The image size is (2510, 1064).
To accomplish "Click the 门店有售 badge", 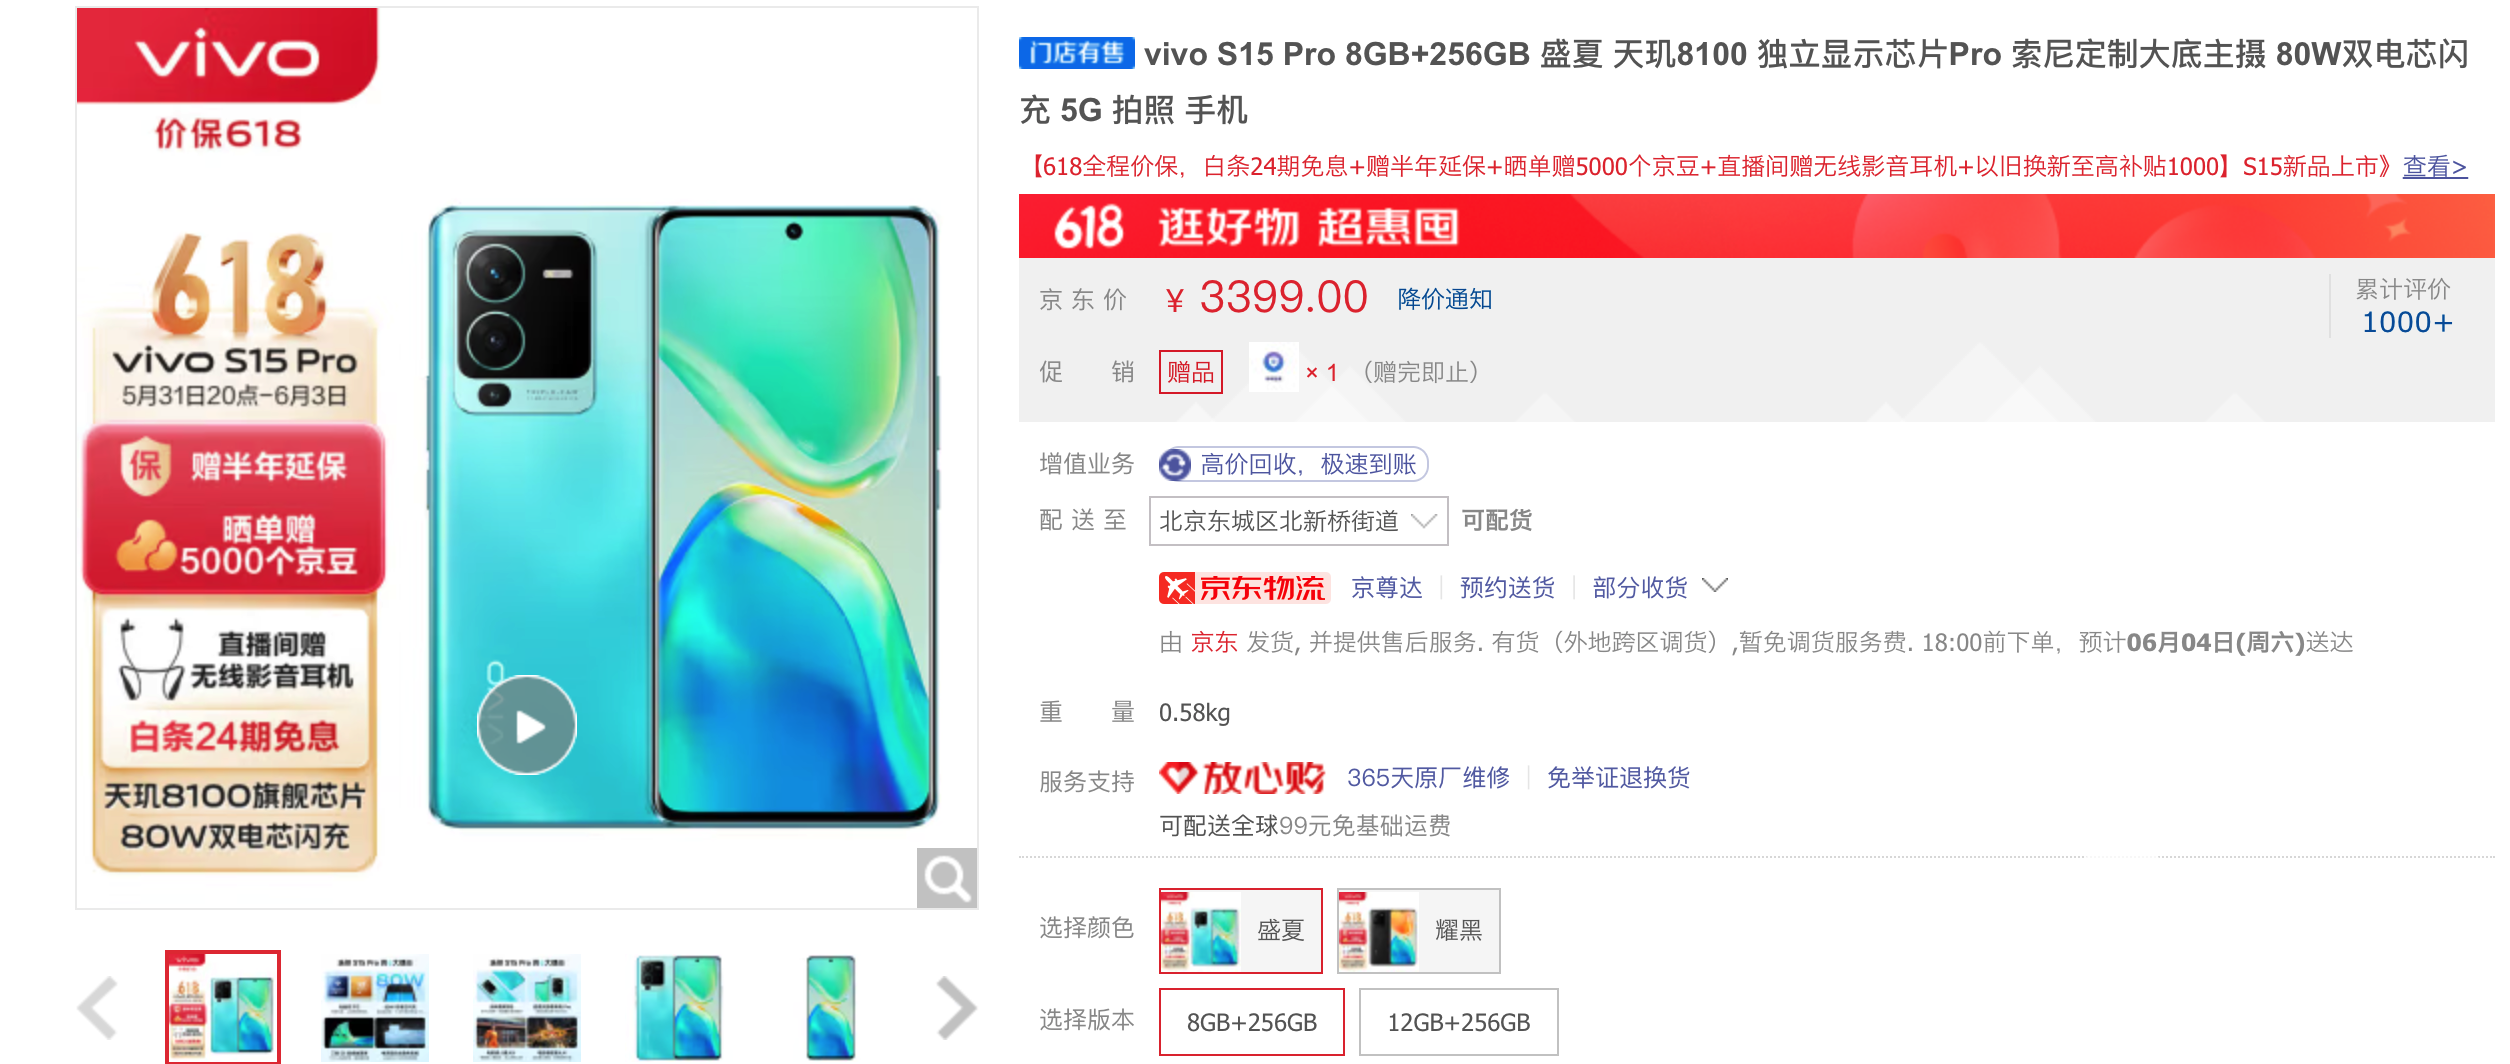I will pyautogui.click(x=1076, y=53).
